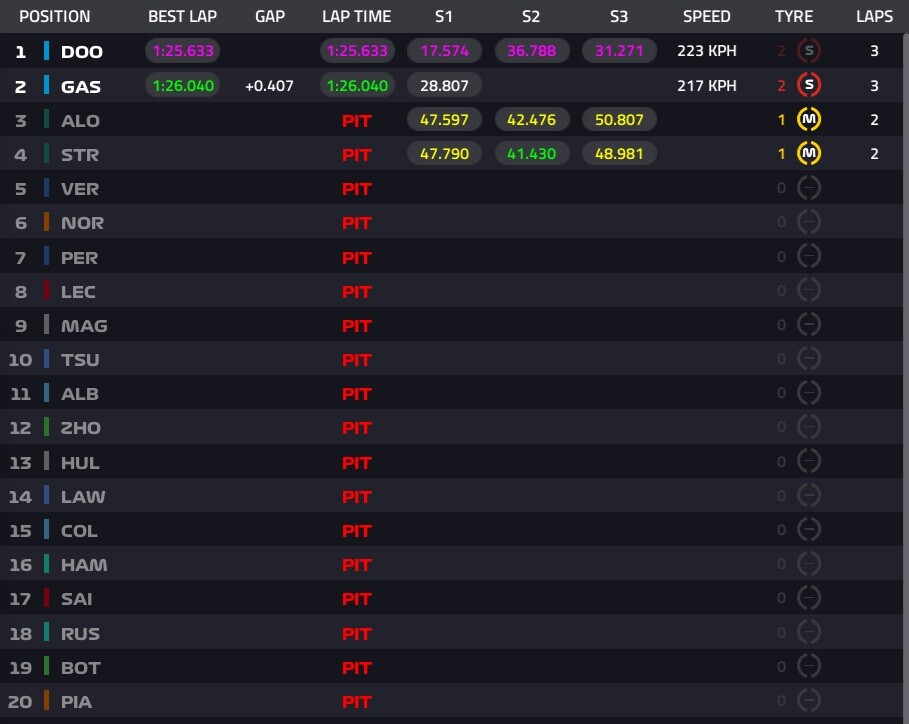
Task: Click the 223 KPH speed value
Action: (x=707, y=51)
